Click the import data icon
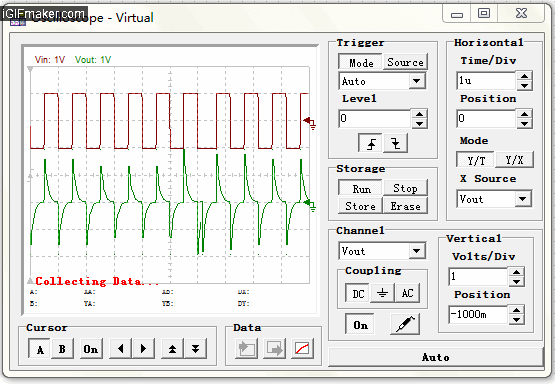The height and width of the screenshot is (384, 555). (246, 349)
